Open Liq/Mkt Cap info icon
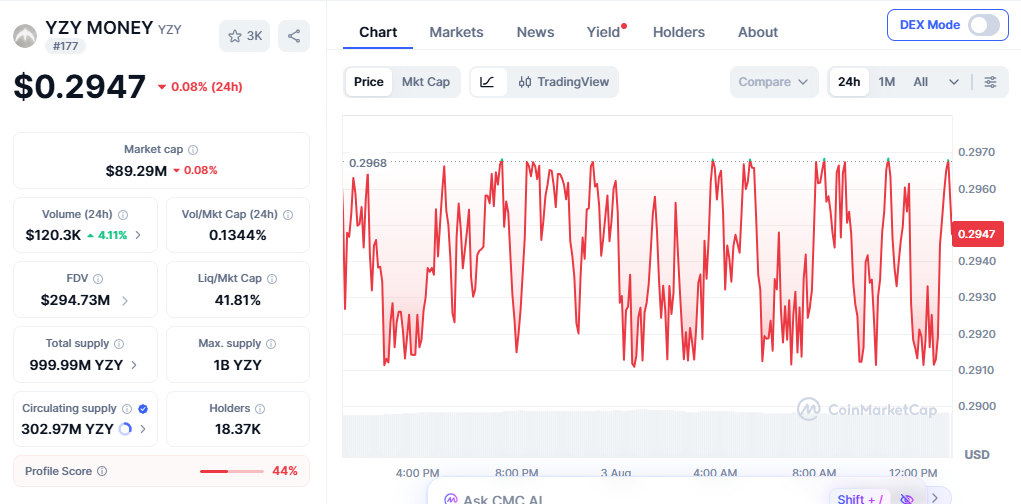 point(272,279)
